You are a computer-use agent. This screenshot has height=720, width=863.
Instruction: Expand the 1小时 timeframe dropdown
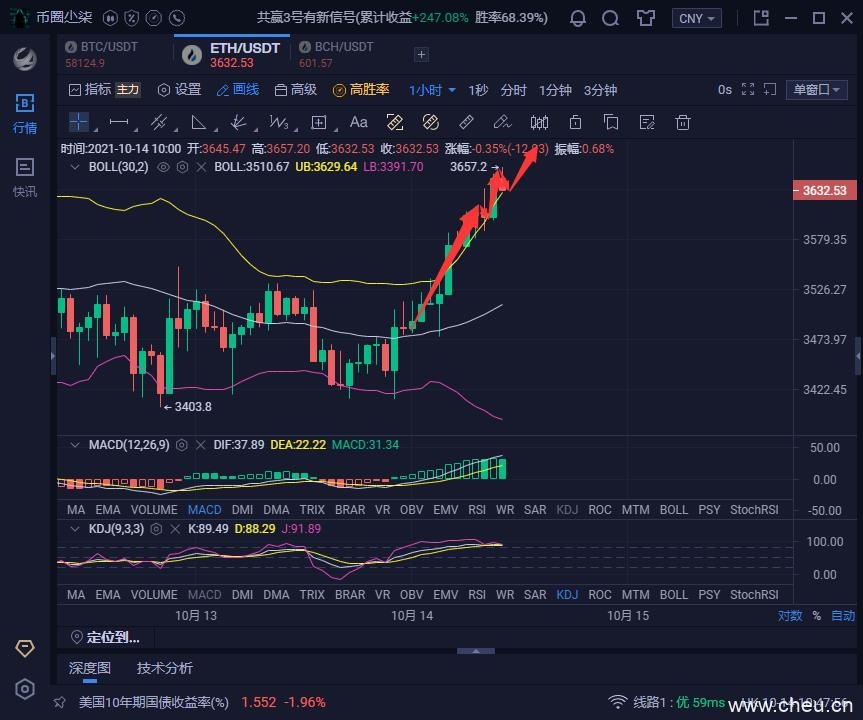(432, 90)
